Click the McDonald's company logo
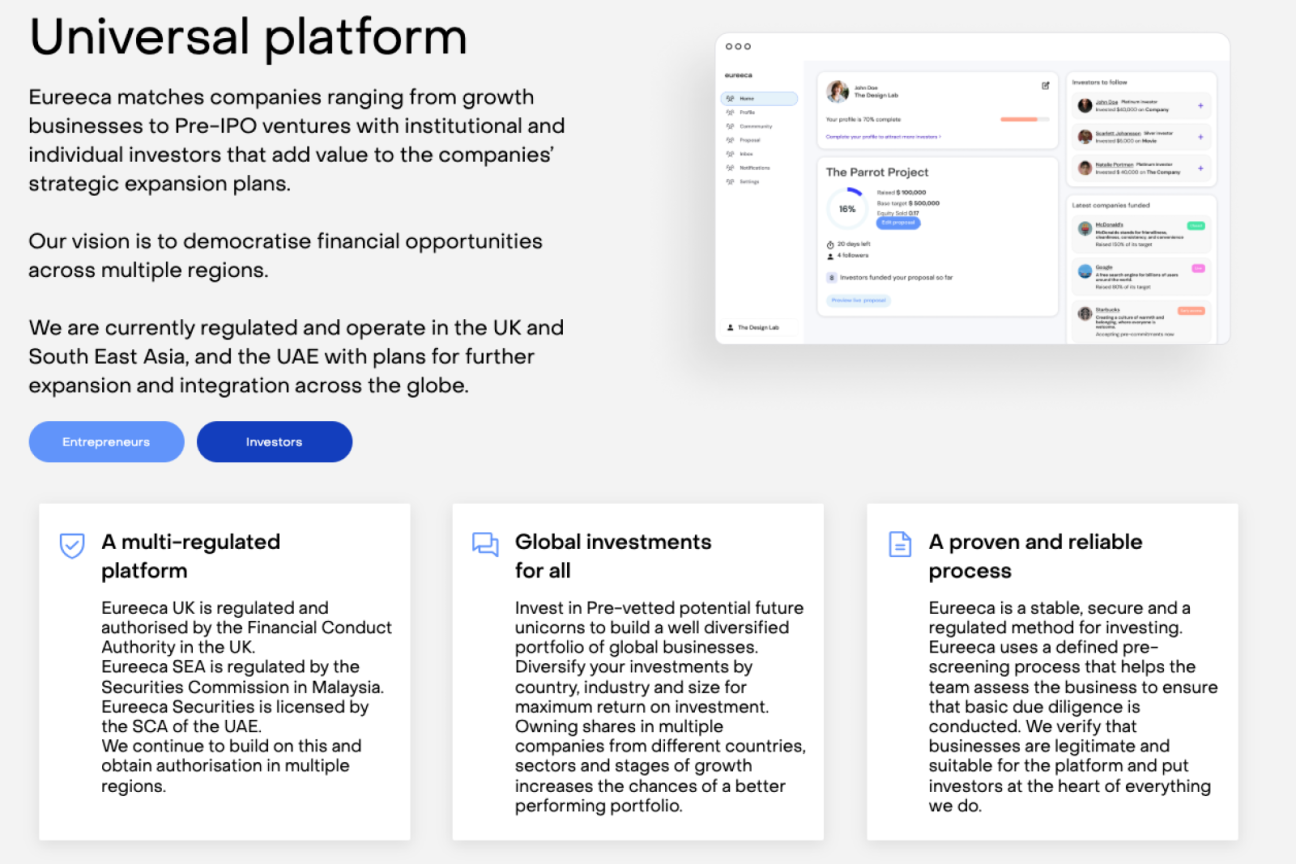Screen dimensions: 1296x864 tap(1084, 229)
